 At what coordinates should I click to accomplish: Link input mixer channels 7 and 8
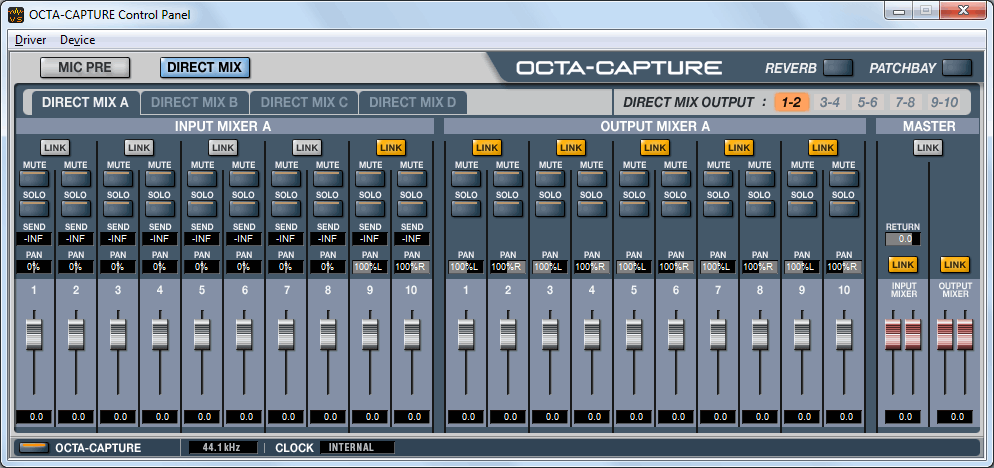pos(307,148)
